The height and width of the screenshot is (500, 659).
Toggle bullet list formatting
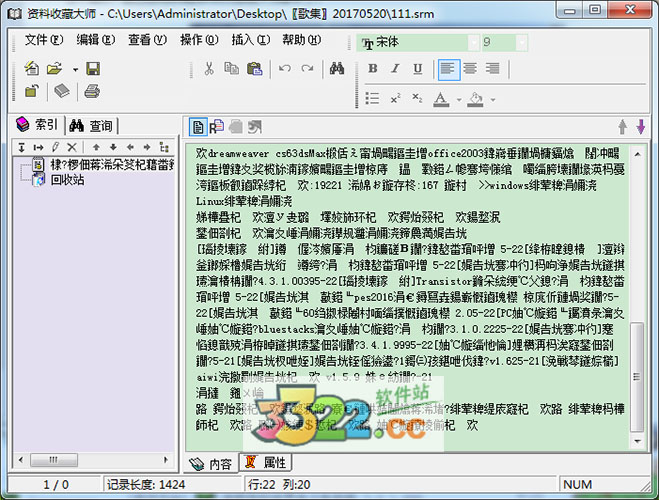point(372,99)
